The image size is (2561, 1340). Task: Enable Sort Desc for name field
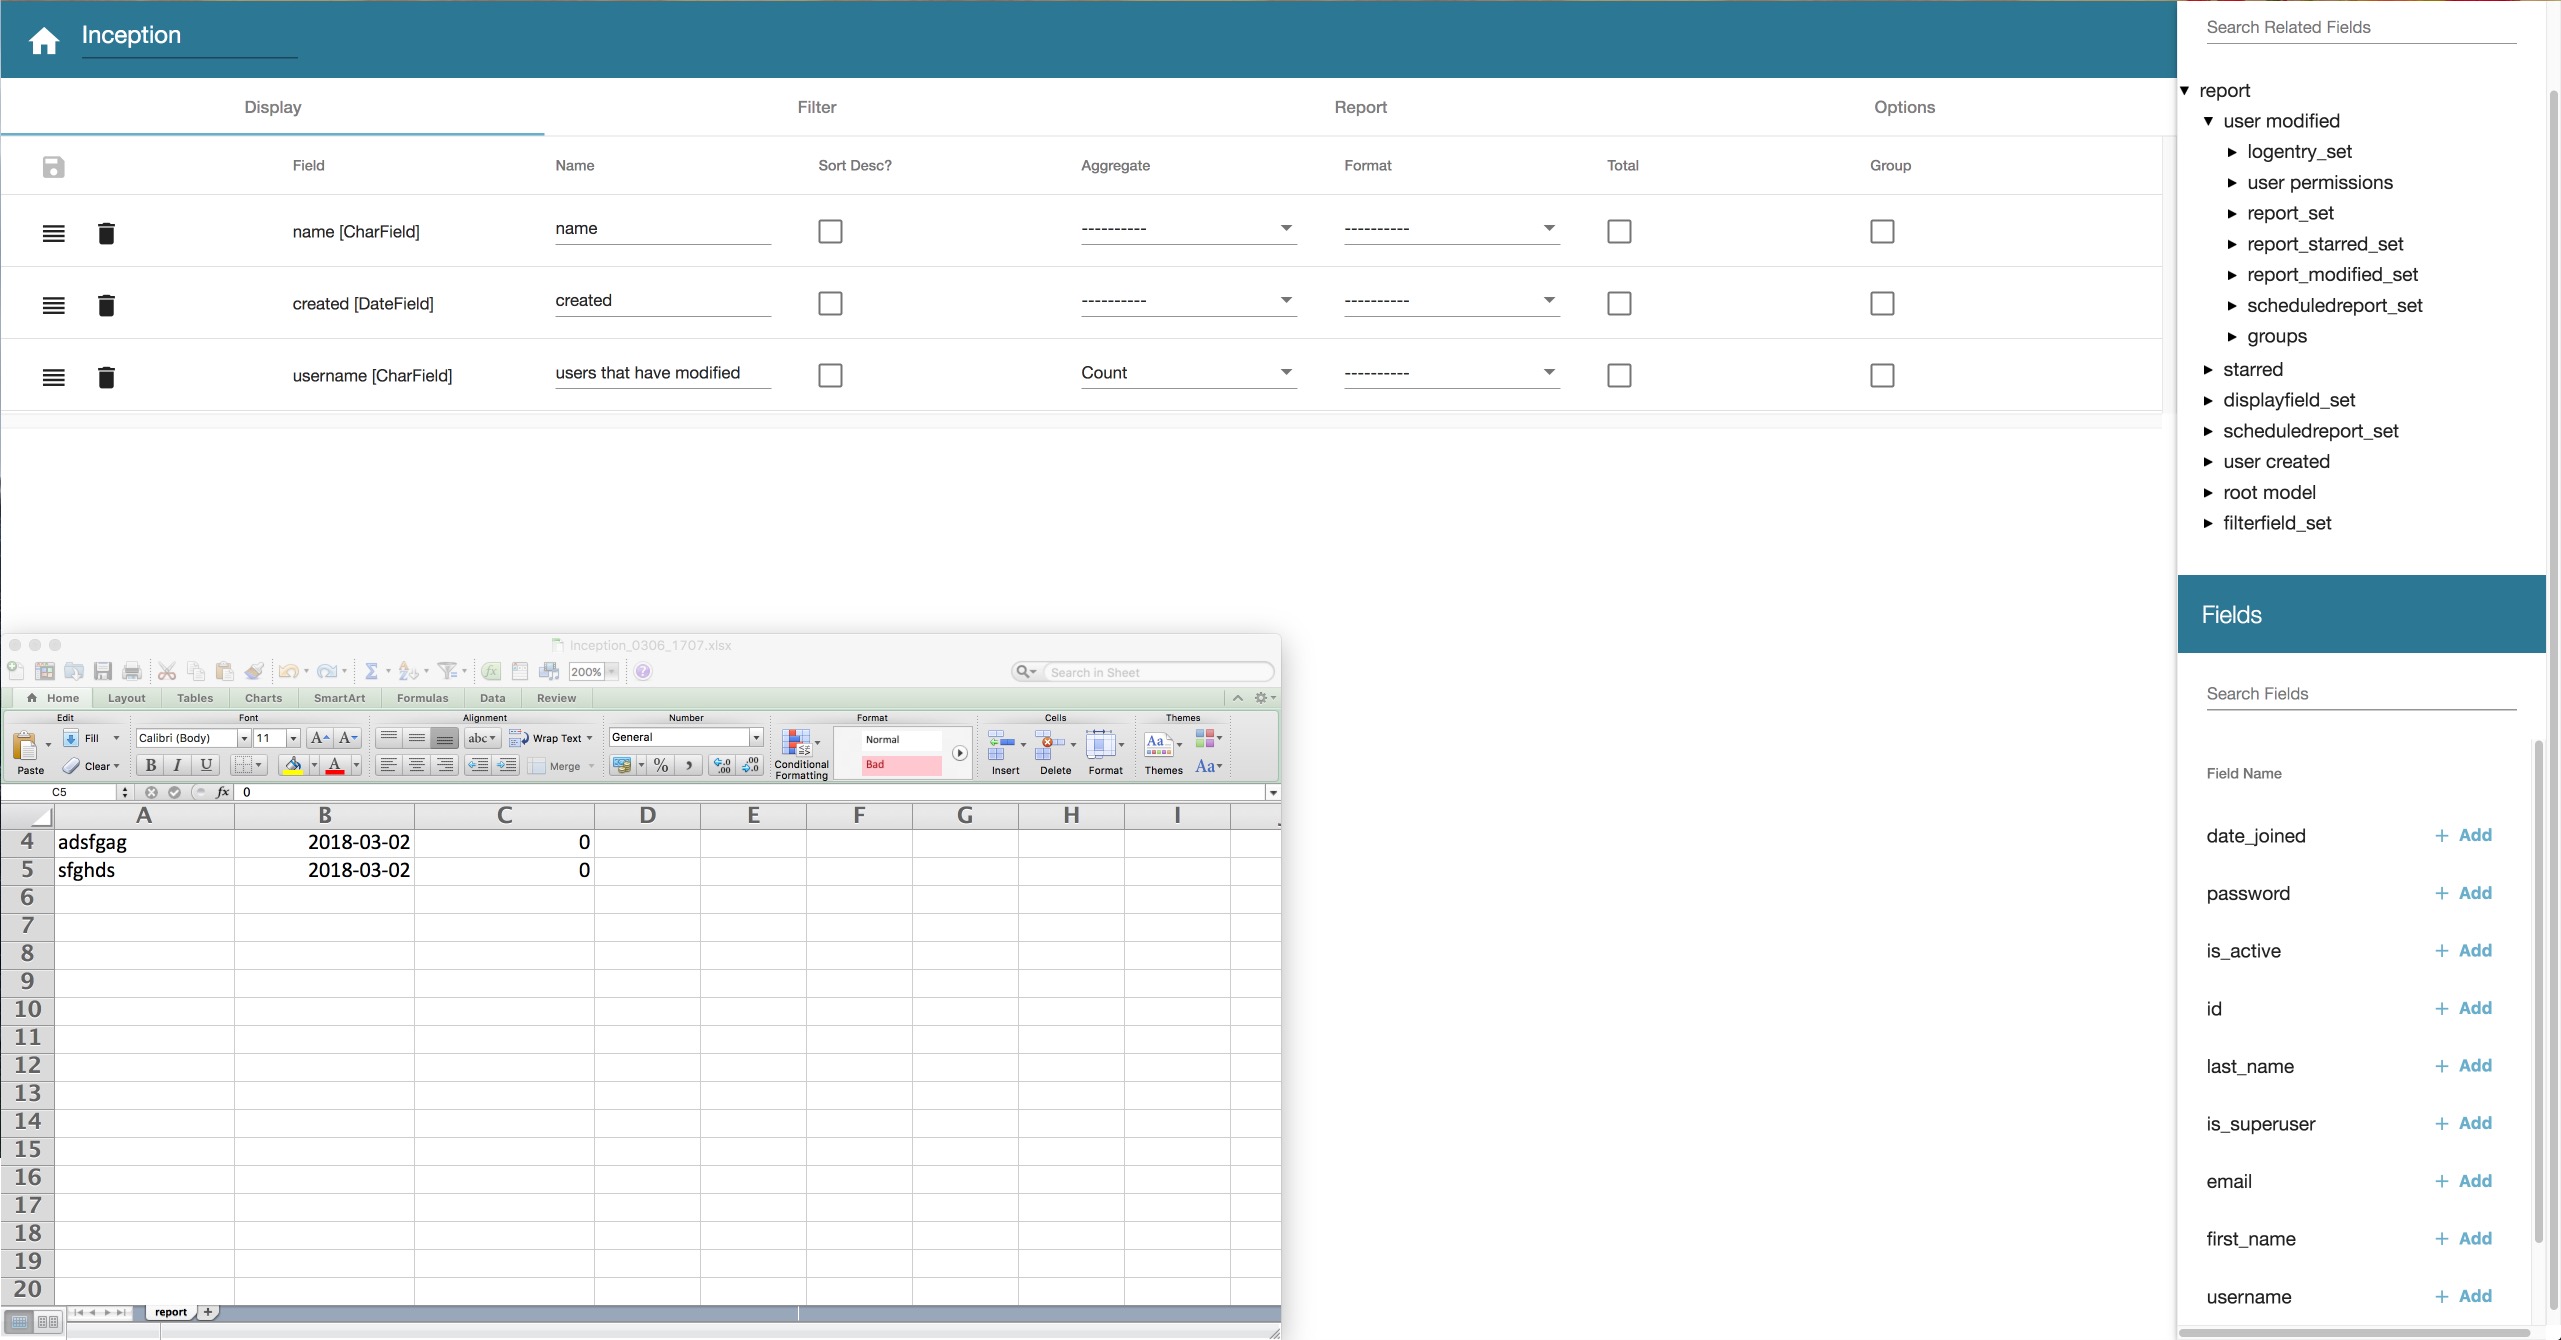point(830,231)
